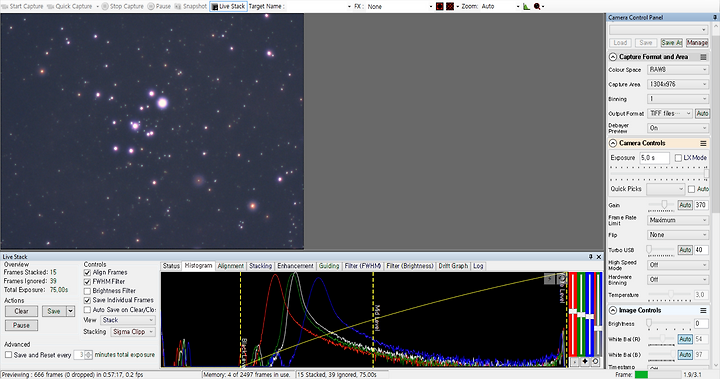The width and height of the screenshot is (720, 379).
Task: Open the Flip dropdown
Action: point(678,235)
